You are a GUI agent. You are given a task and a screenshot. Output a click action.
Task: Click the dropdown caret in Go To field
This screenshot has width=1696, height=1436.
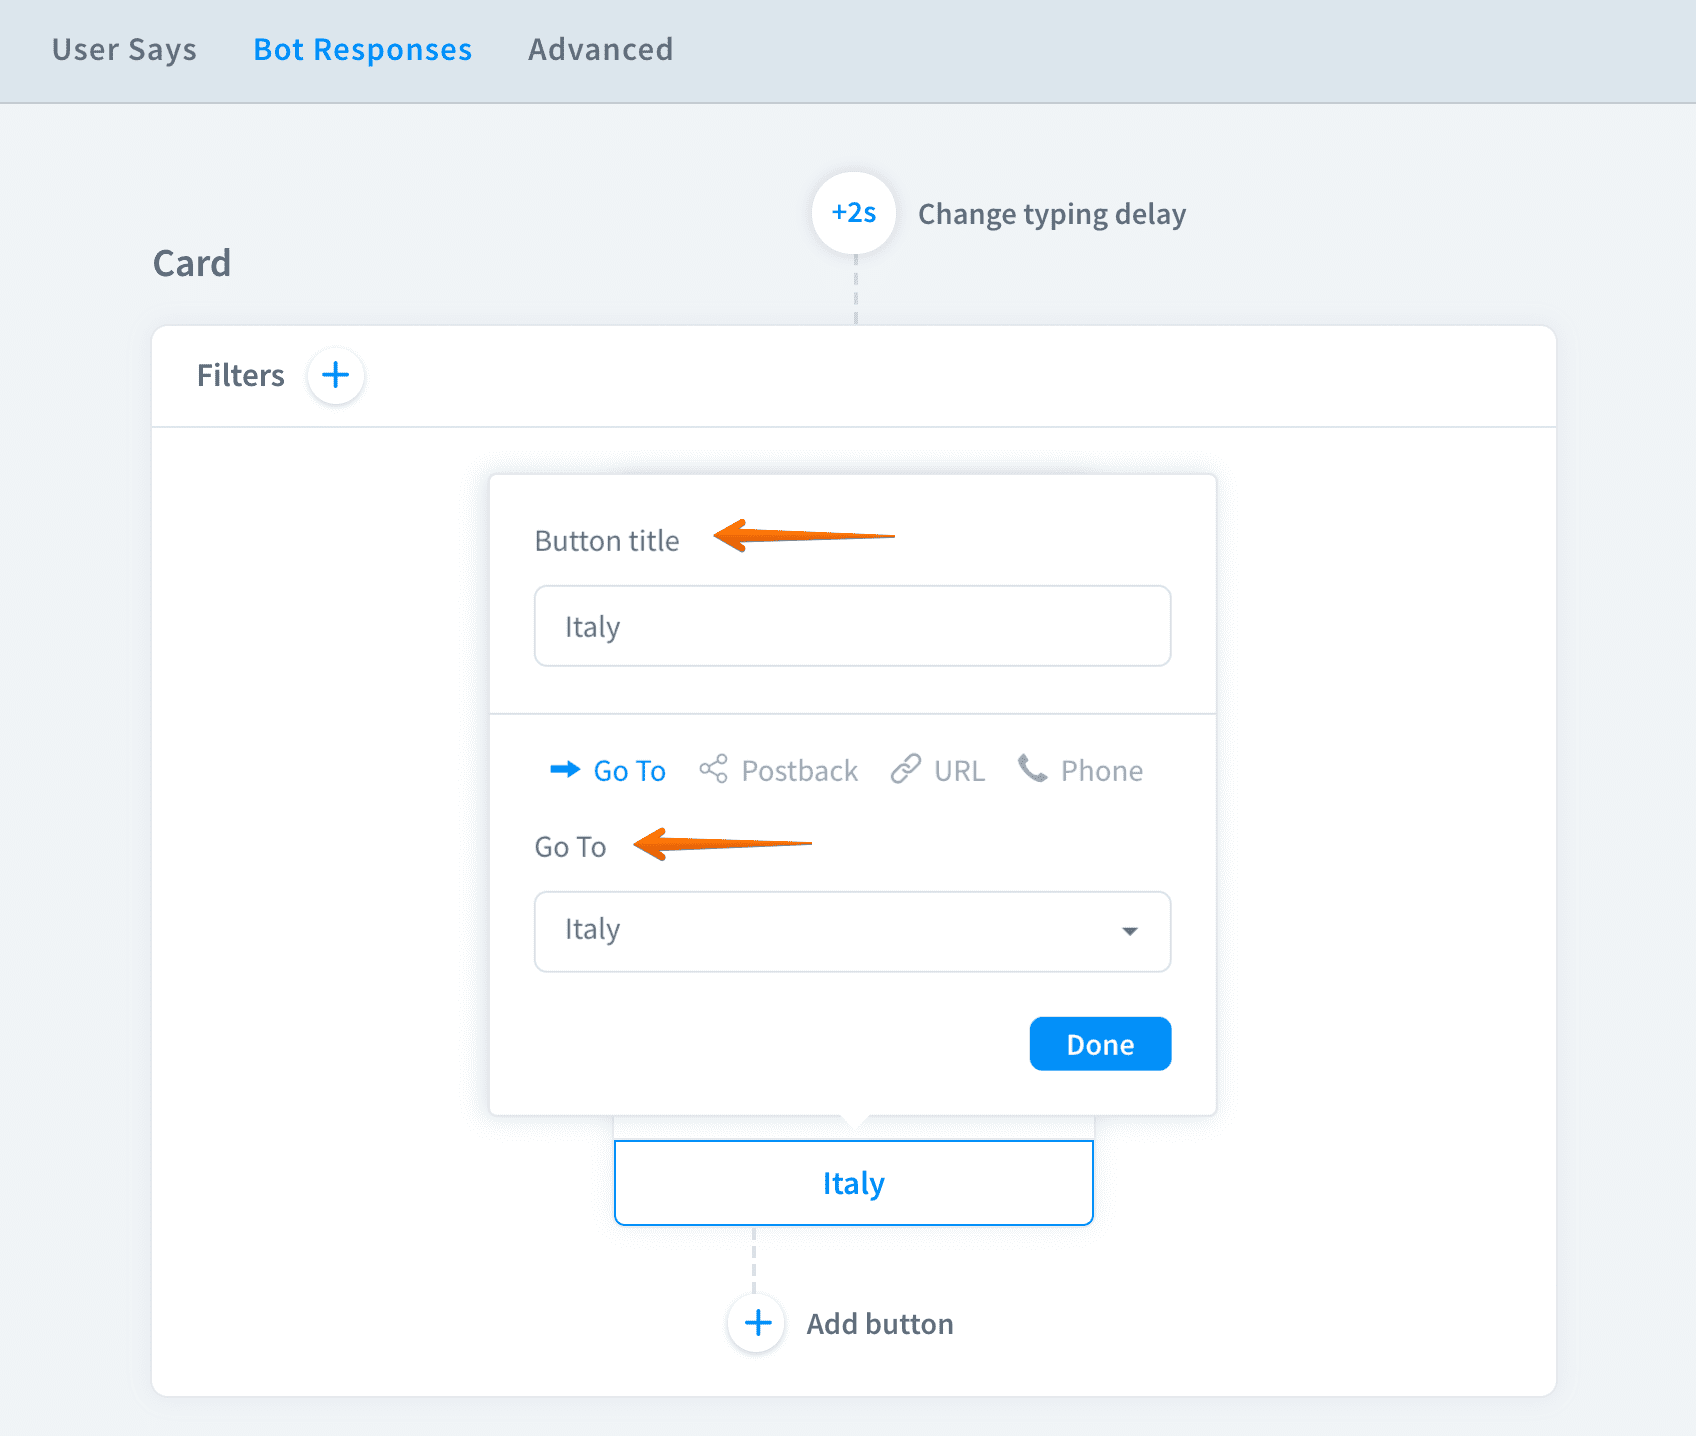coord(1130,931)
